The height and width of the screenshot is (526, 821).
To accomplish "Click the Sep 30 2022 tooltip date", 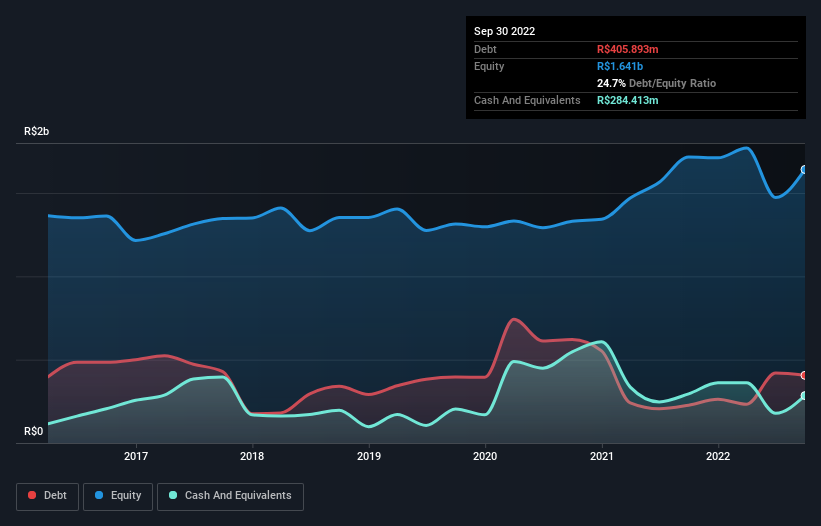I will (x=504, y=31).
